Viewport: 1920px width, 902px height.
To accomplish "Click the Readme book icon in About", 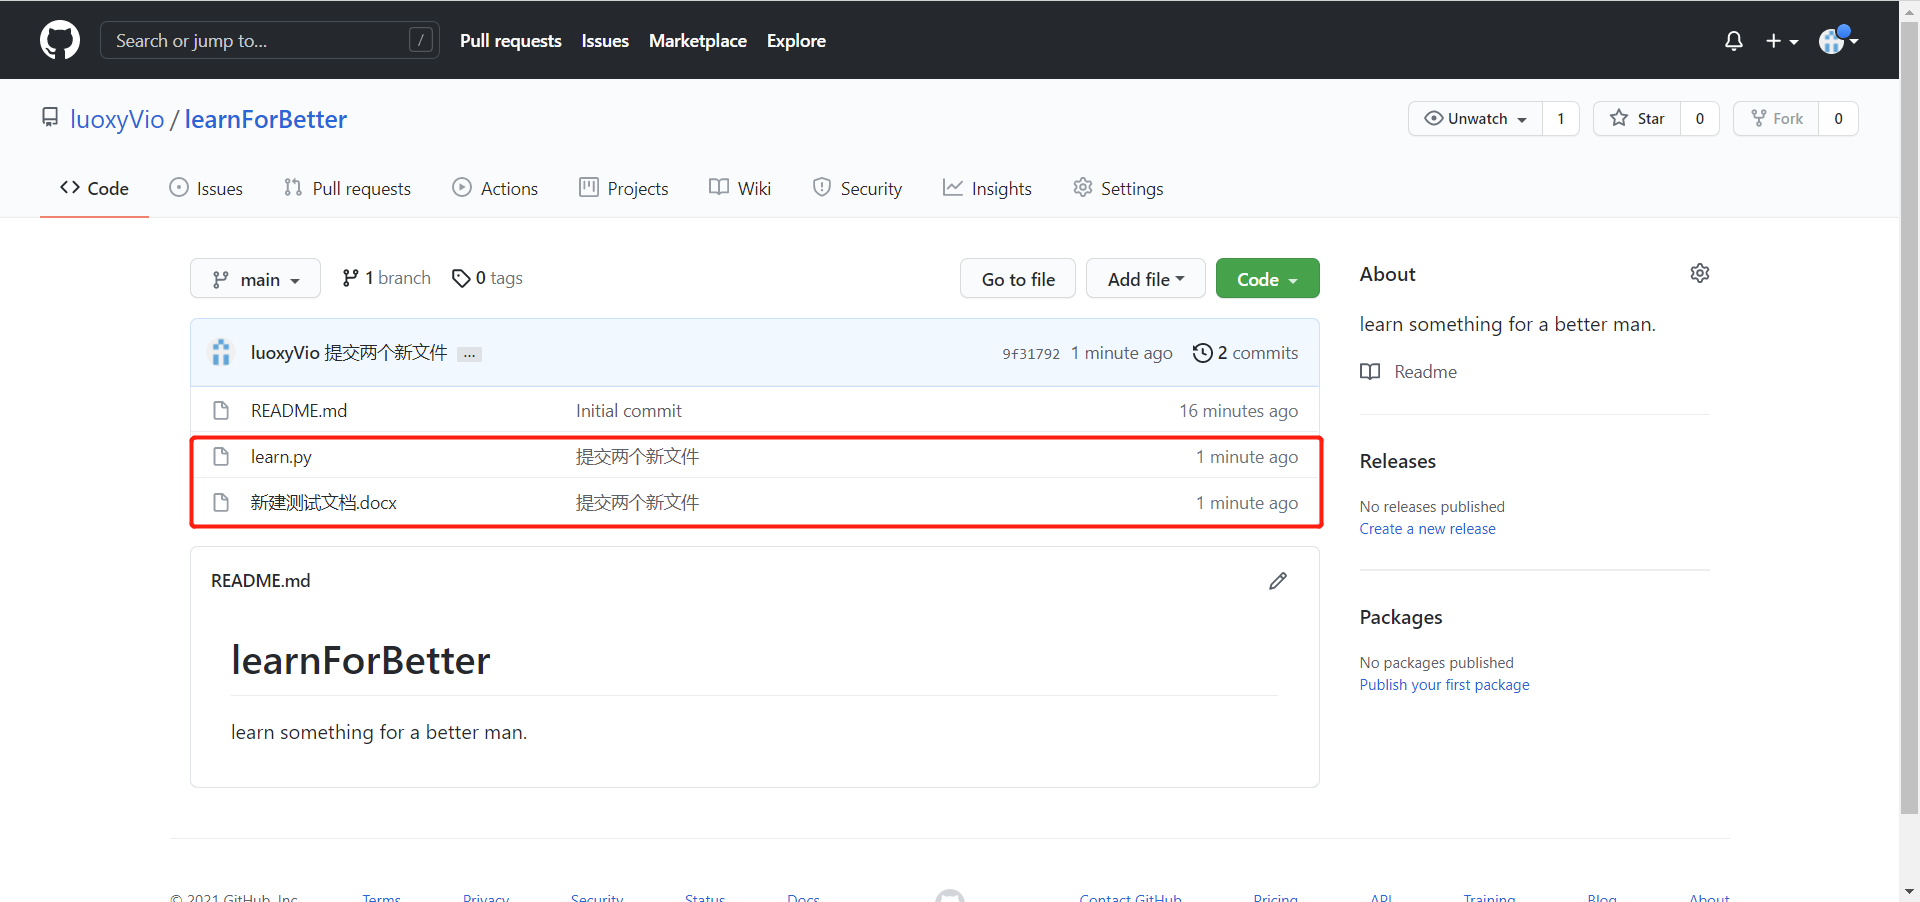I will 1370,372.
